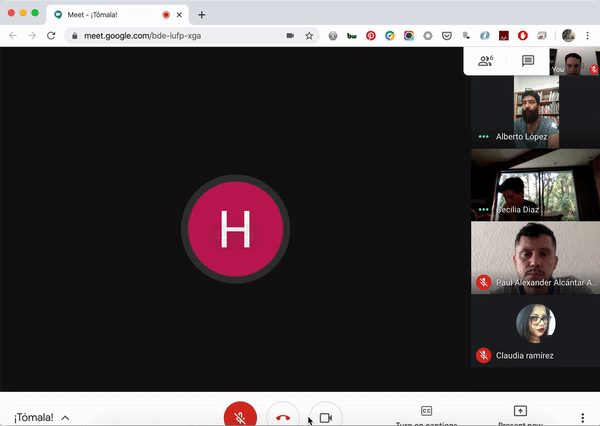Open camera permission icon in address bar
This screenshot has height=426, width=600.
coord(290,36)
